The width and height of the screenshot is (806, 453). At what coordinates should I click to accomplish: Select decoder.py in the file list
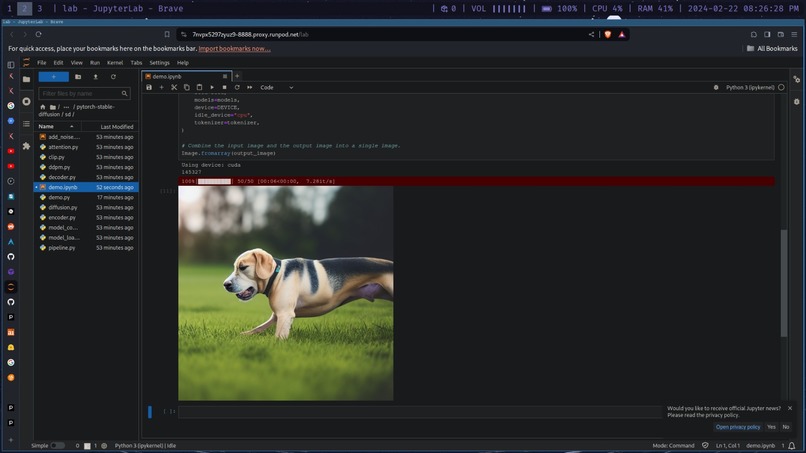pos(86,177)
